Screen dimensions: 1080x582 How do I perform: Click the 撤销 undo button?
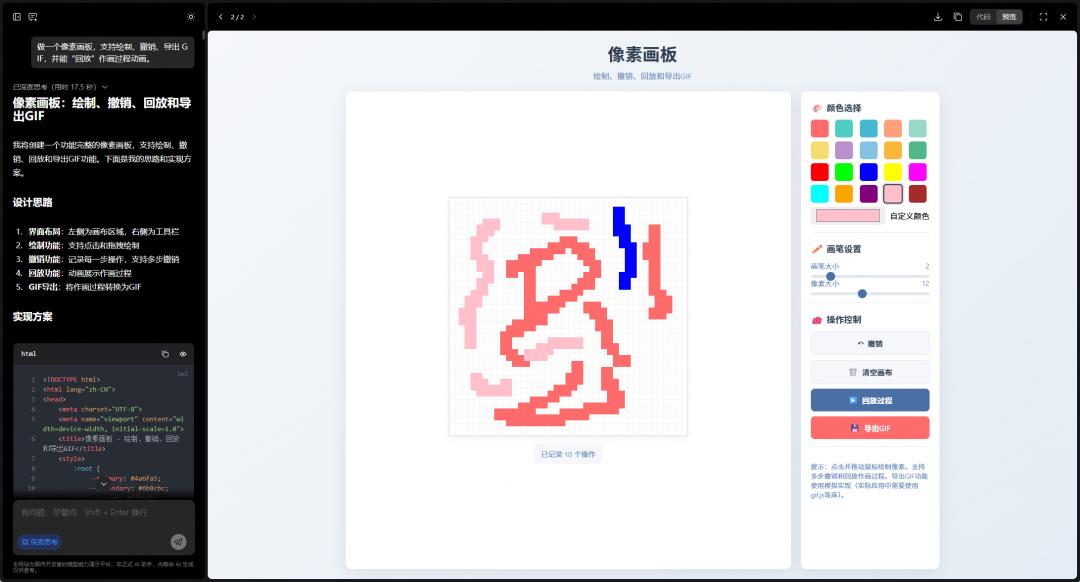pos(870,343)
